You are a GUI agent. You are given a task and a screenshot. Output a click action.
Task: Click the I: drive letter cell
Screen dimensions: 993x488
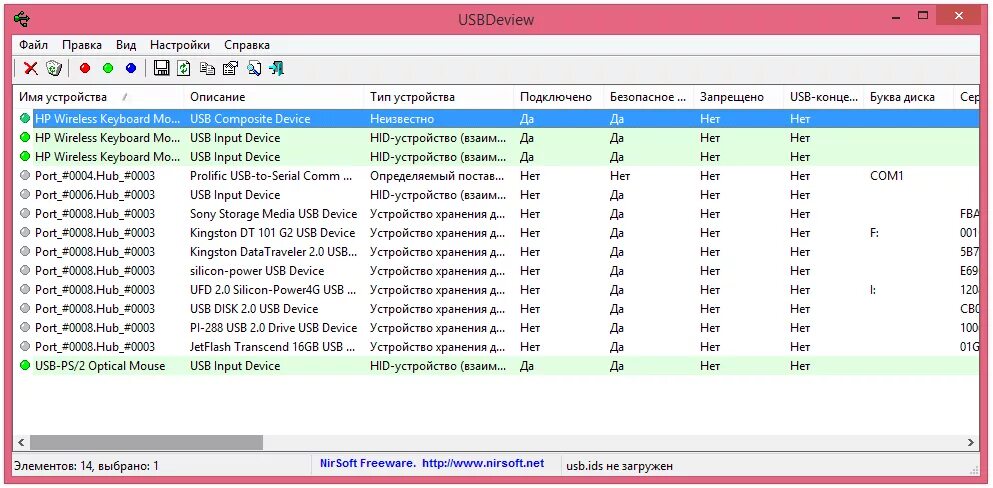point(873,289)
